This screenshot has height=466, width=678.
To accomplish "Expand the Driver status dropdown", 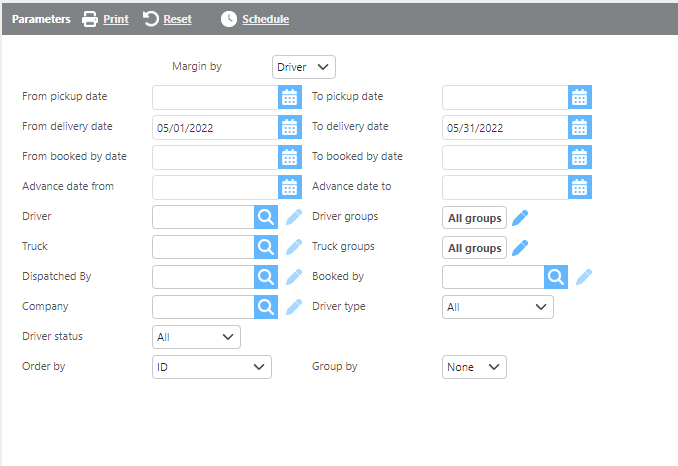I will coord(196,337).
